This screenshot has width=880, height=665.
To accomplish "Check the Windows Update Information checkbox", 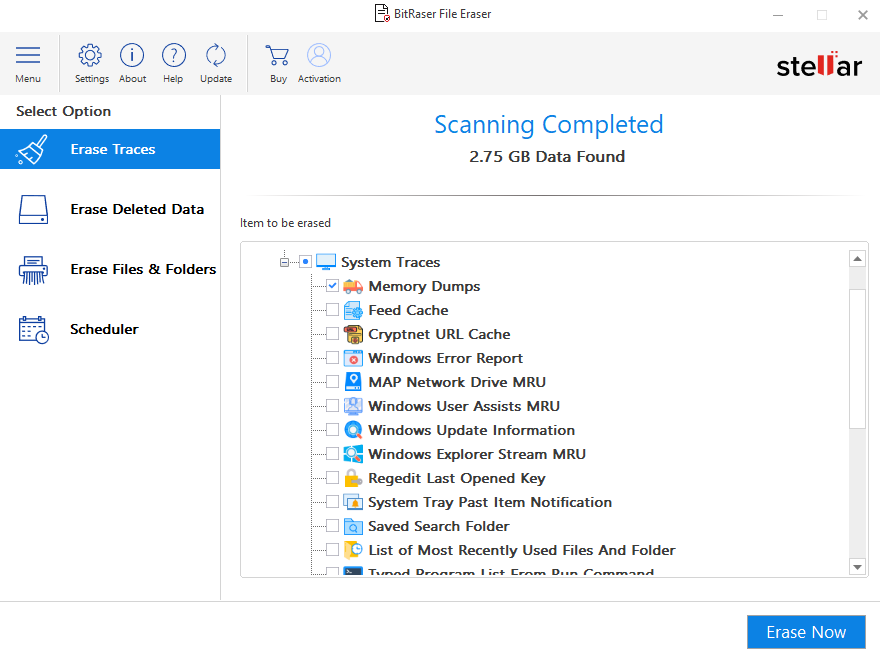I will (332, 430).
